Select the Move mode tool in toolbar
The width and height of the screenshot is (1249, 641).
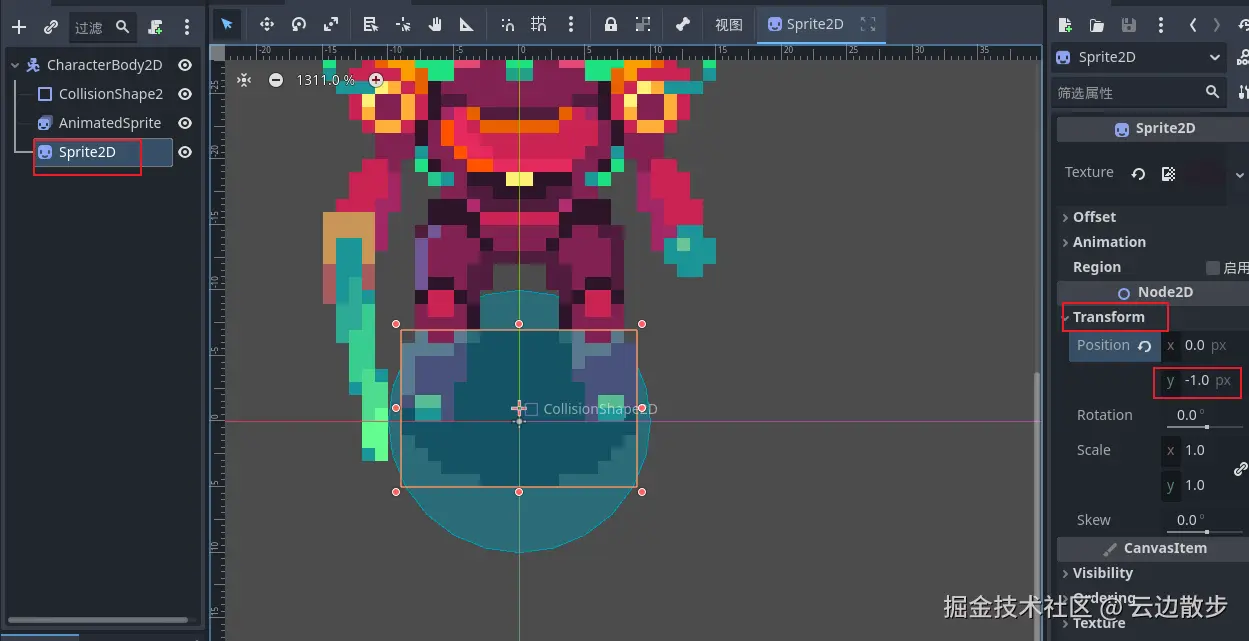(x=267, y=25)
